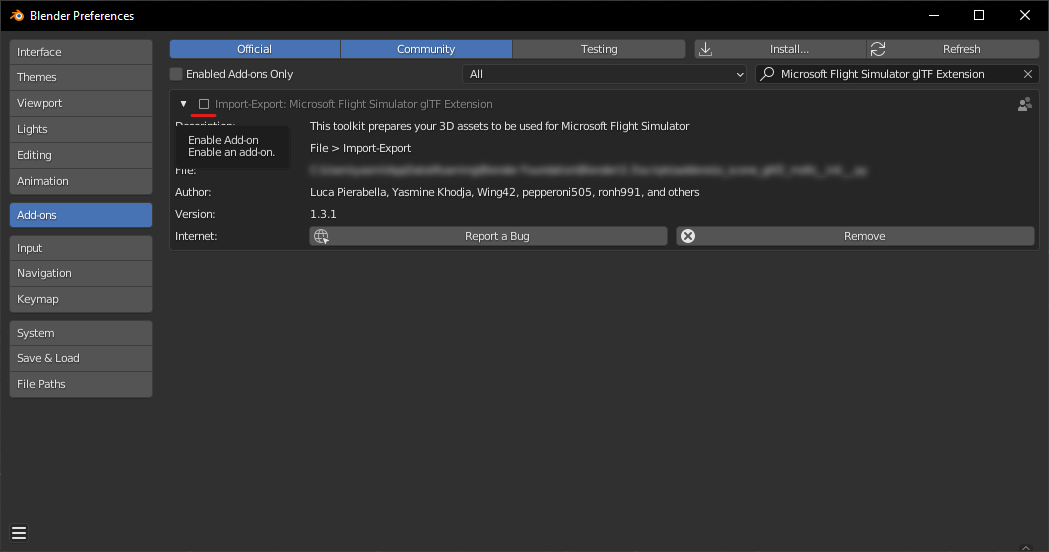The height and width of the screenshot is (552, 1049).
Task: Open the hamburger preferences menu
Action: tap(19, 533)
